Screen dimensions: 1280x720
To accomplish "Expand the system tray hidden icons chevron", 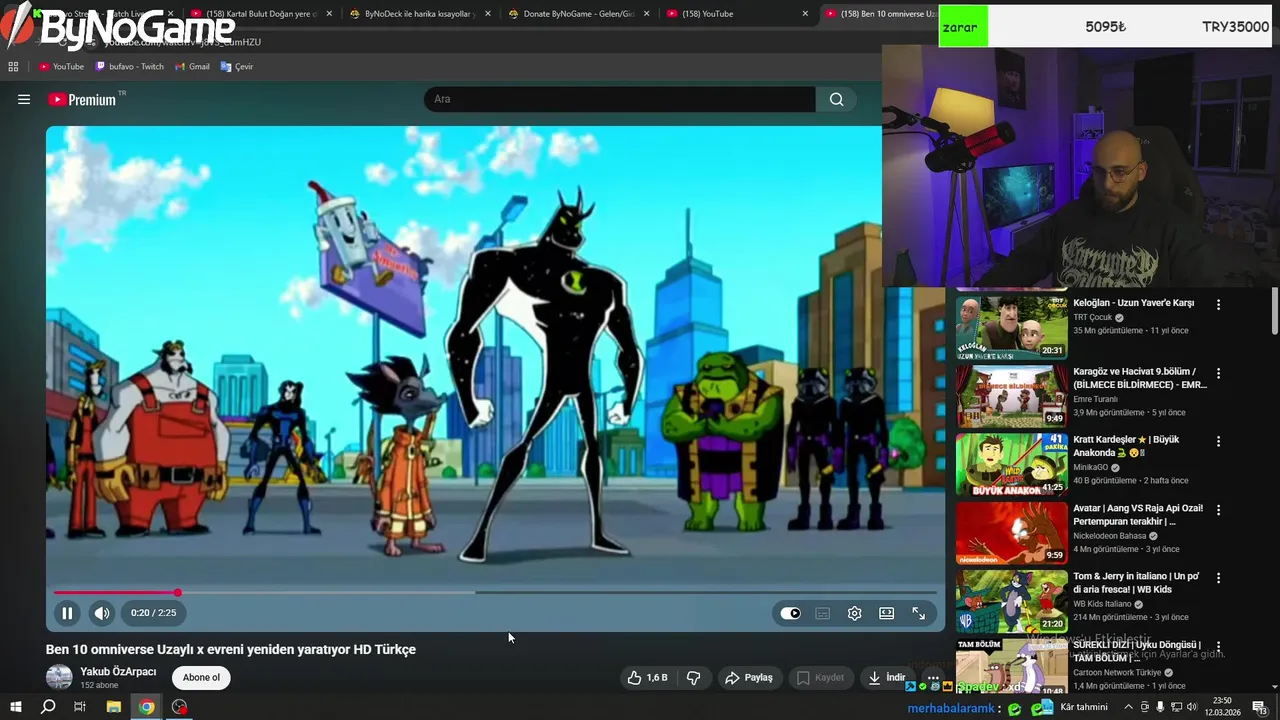I will pos(1128,707).
